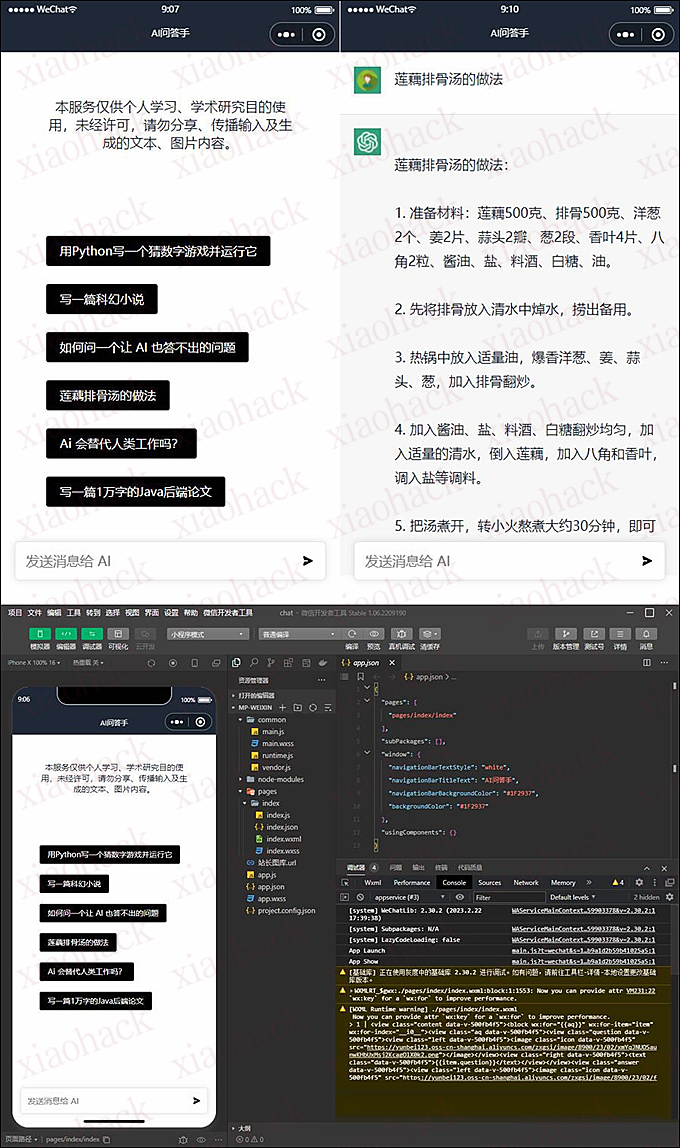The image size is (680, 1148).
Task: Open the 项目 menu
Action: pyautogui.click(x=15, y=613)
